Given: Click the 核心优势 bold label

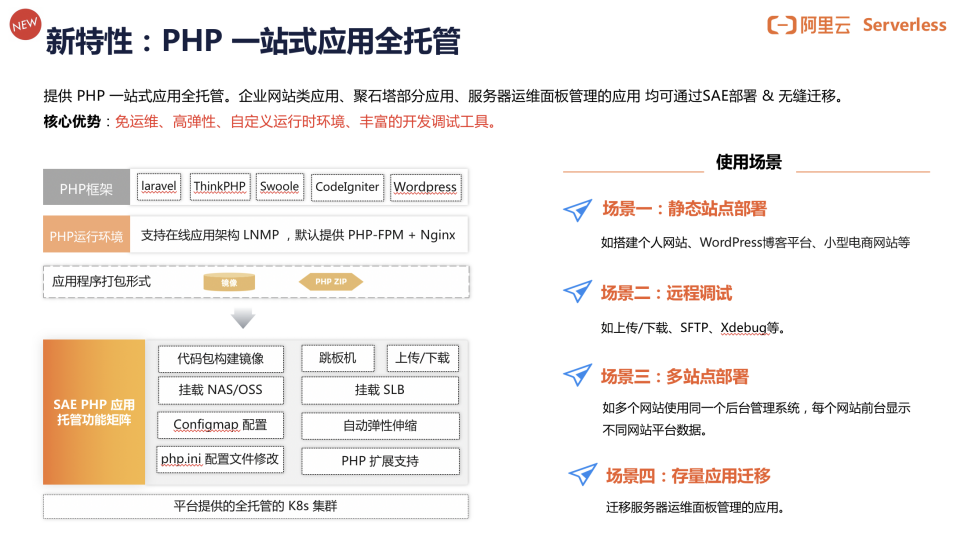Looking at the screenshot, I should tap(72, 122).
